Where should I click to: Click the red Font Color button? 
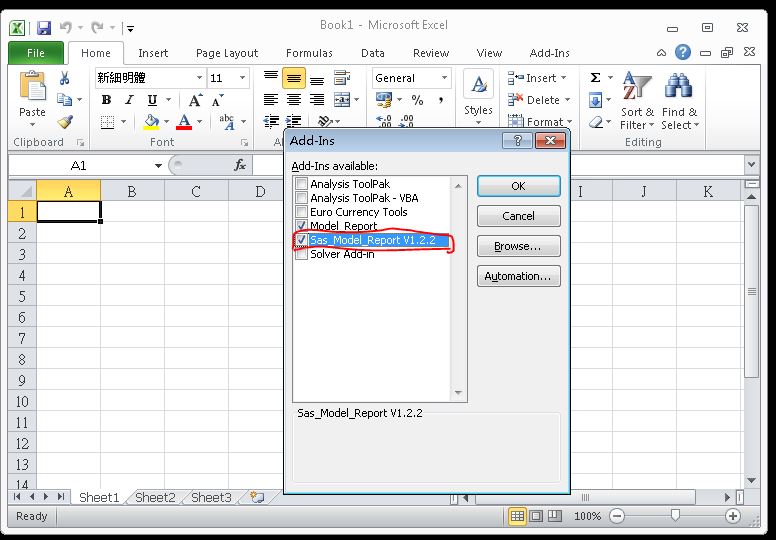[x=185, y=122]
